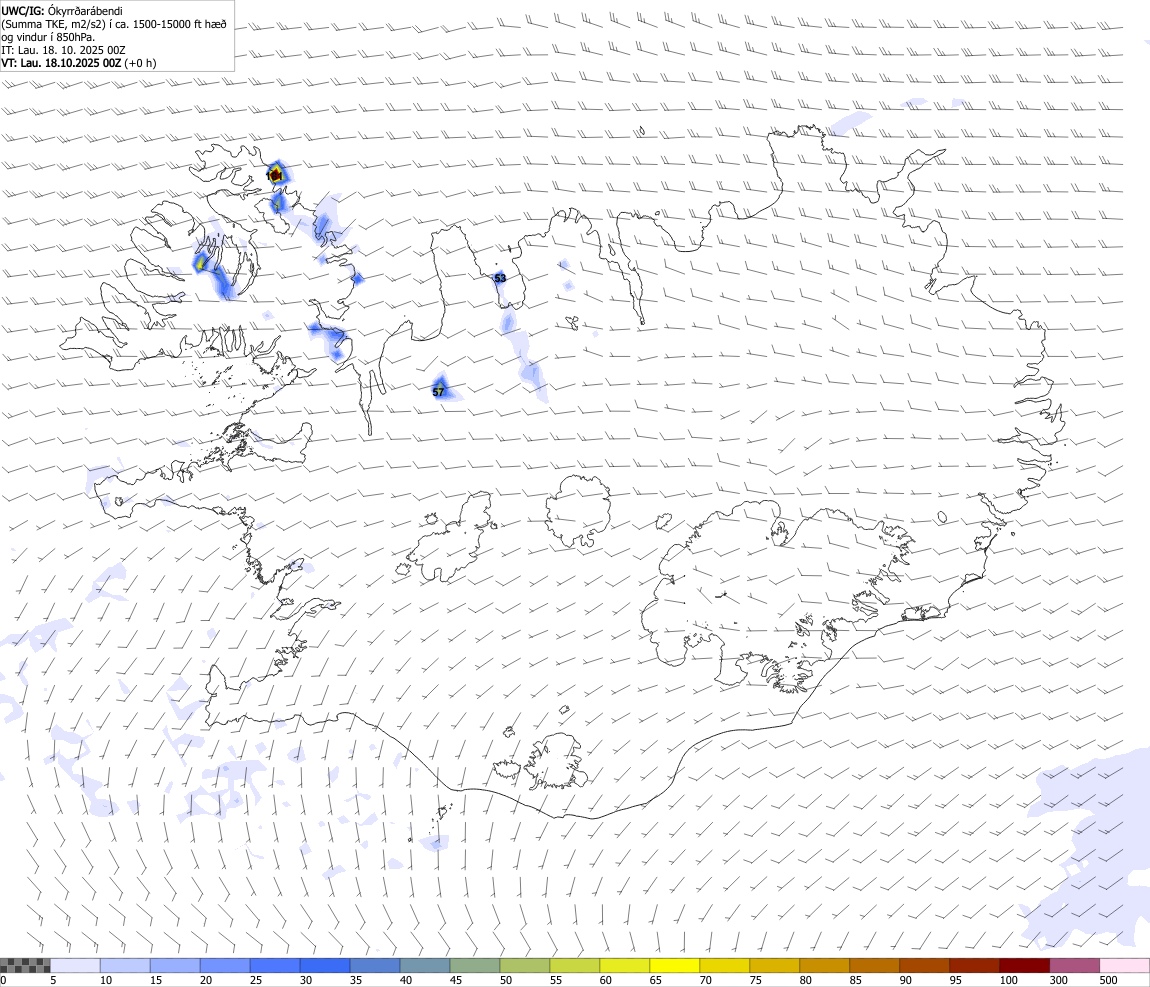Pick the 10–15 light blue legend swatch
1150x987 pixels.
[125, 965]
